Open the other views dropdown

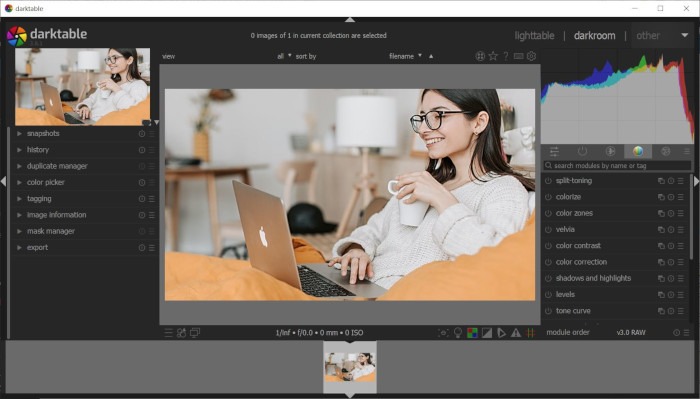(x=662, y=36)
